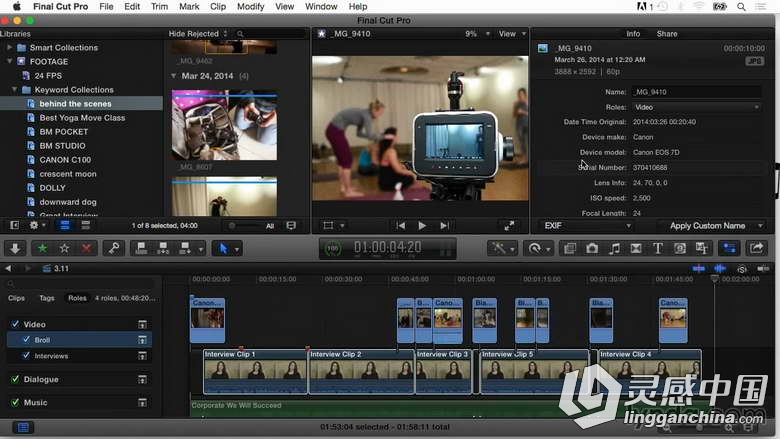Go to the previous edit point
Screen dimensions: 780x439
tap(400, 226)
